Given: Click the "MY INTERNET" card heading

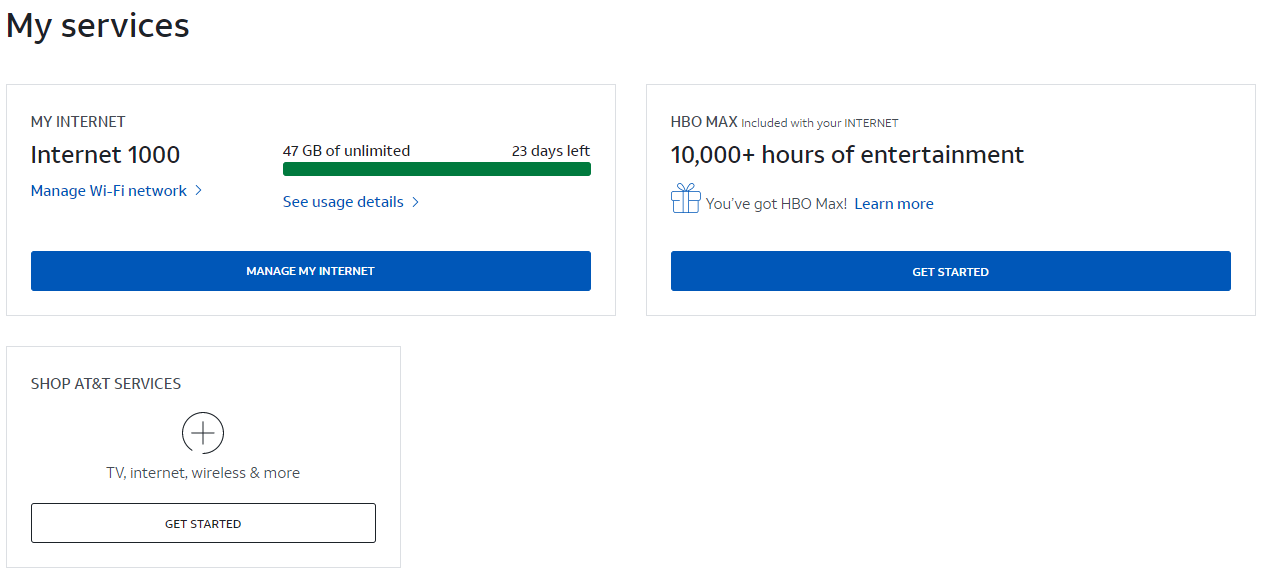Looking at the screenshot, I should pyautogui.click(x=78, y=122).
